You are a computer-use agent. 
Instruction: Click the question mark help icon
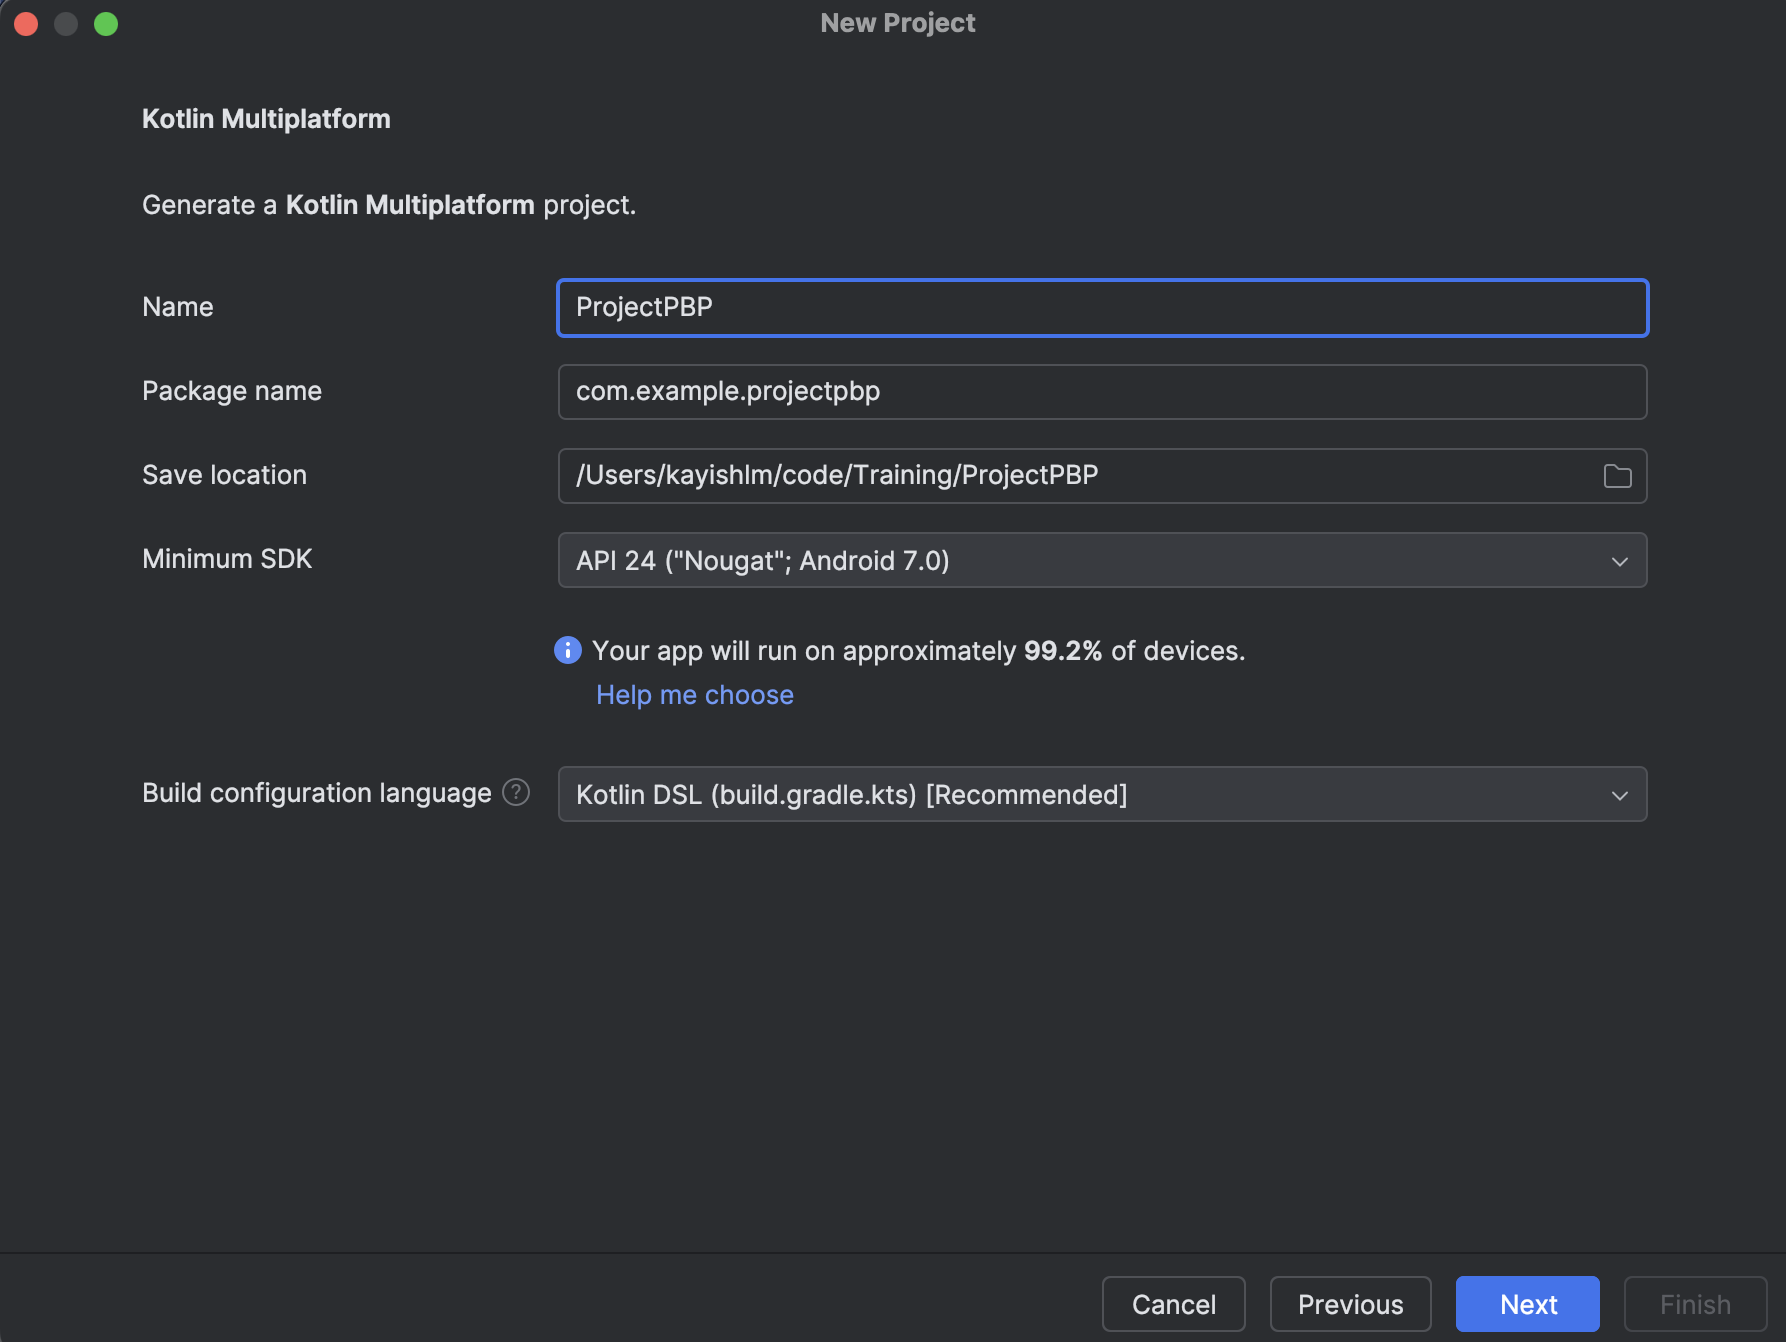click(516, 793)
